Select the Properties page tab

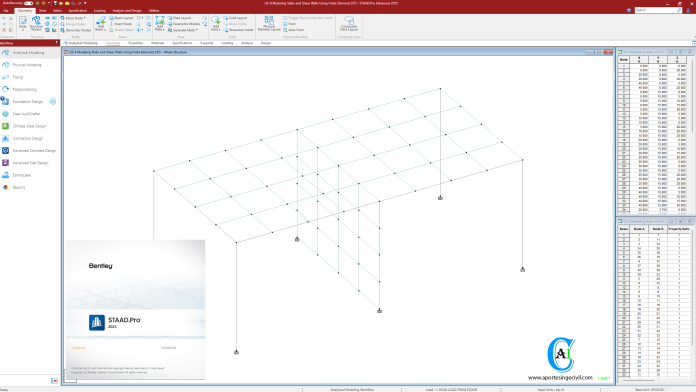pos(136,43)
